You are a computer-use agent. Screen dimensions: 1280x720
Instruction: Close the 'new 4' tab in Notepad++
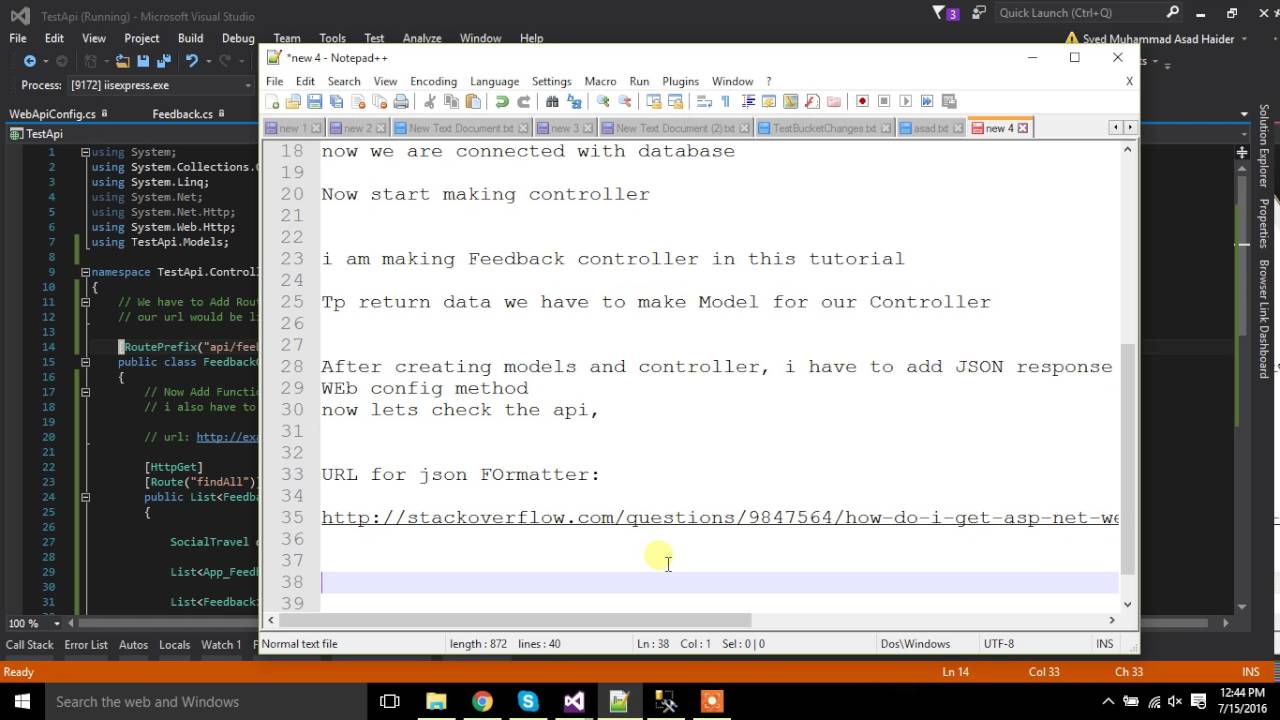pos(1023,128)
